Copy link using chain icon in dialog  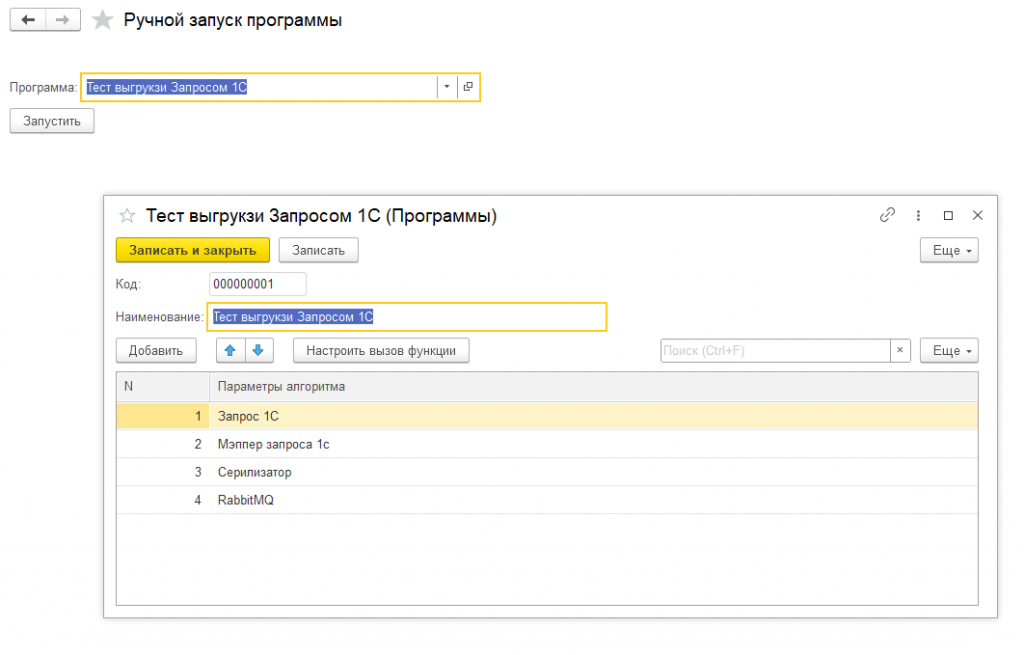(x=886, y=215)
